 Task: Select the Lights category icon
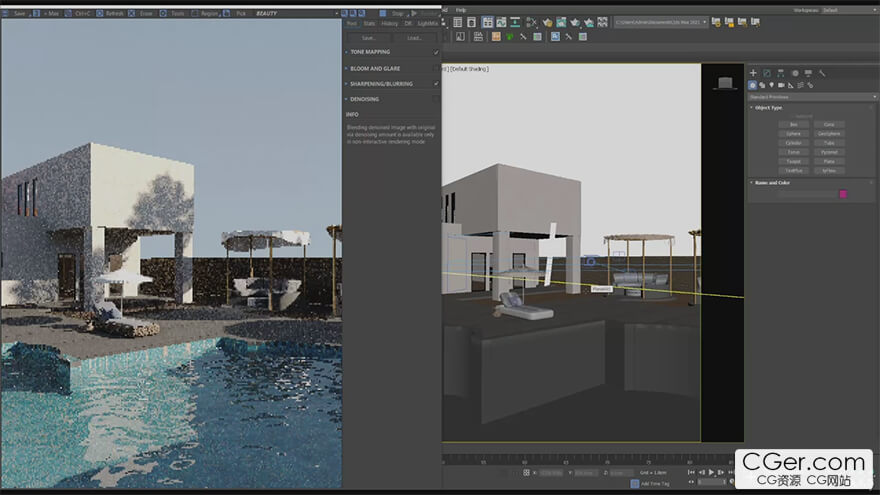click(772, 85)
